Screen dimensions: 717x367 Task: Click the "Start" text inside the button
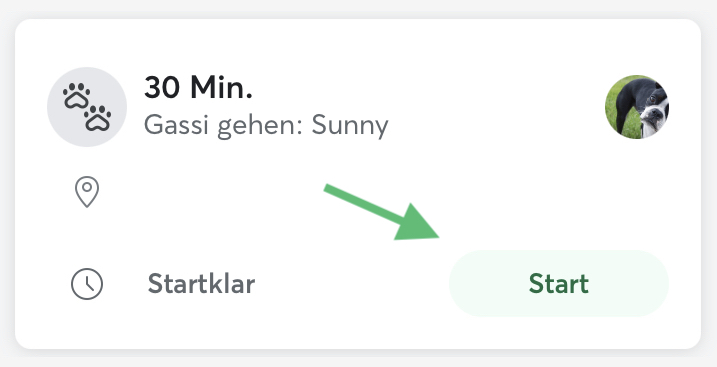pyautogui.click(x=559, y=284)
